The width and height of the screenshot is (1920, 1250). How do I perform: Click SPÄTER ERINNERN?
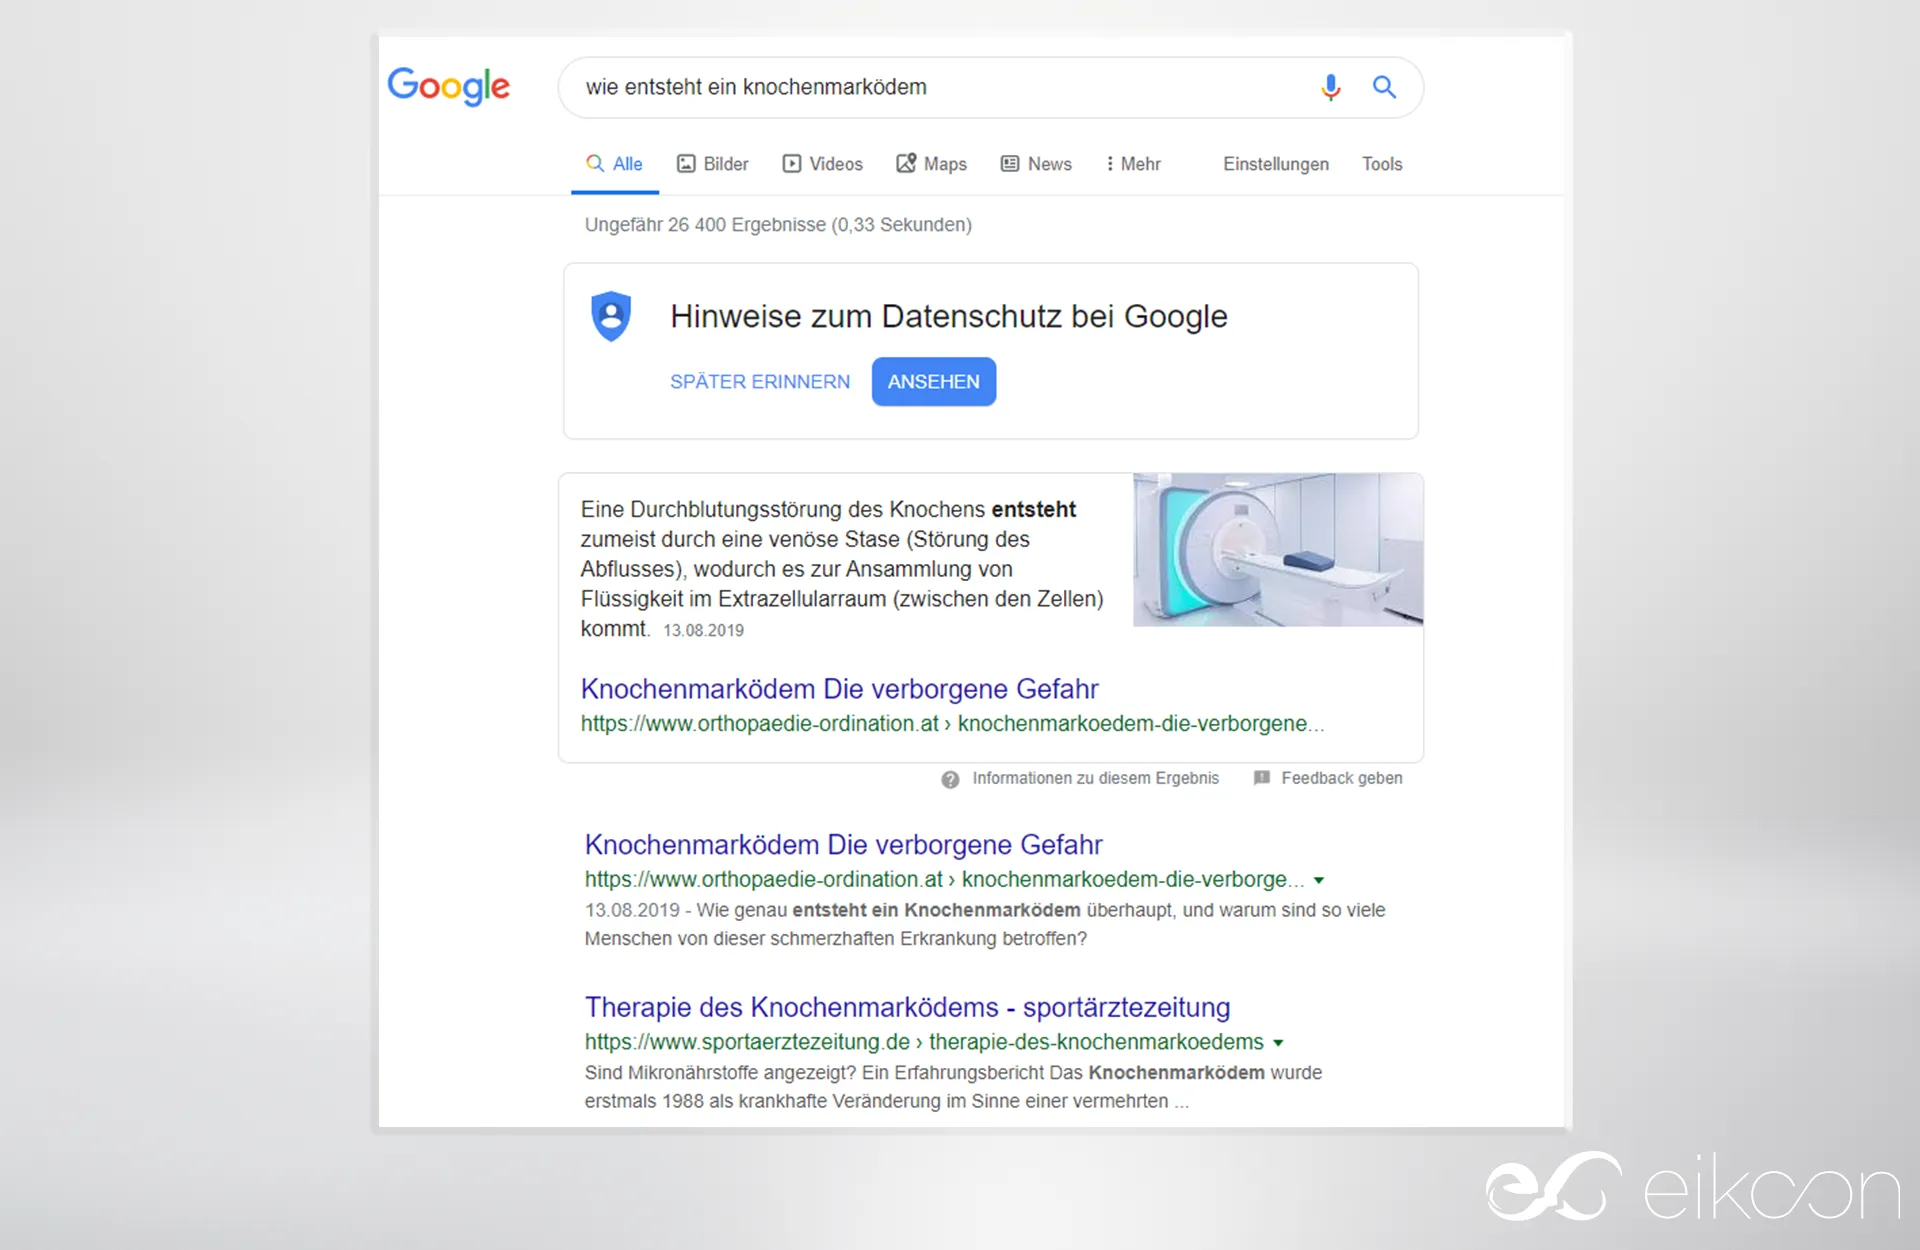760,382
